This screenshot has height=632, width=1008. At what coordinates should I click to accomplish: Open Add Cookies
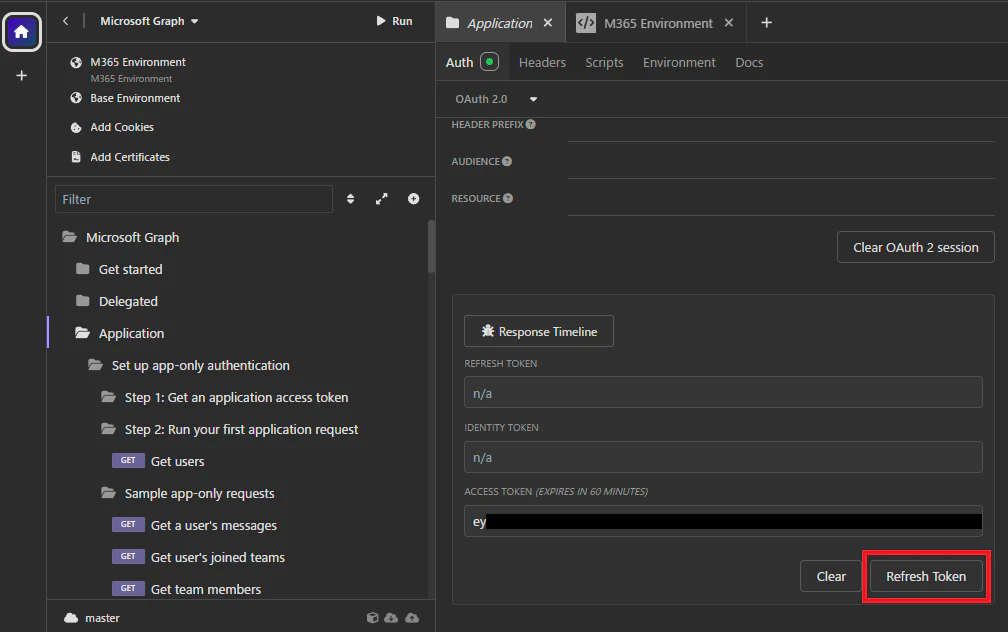pyautogui.click(x=122, y=127)
